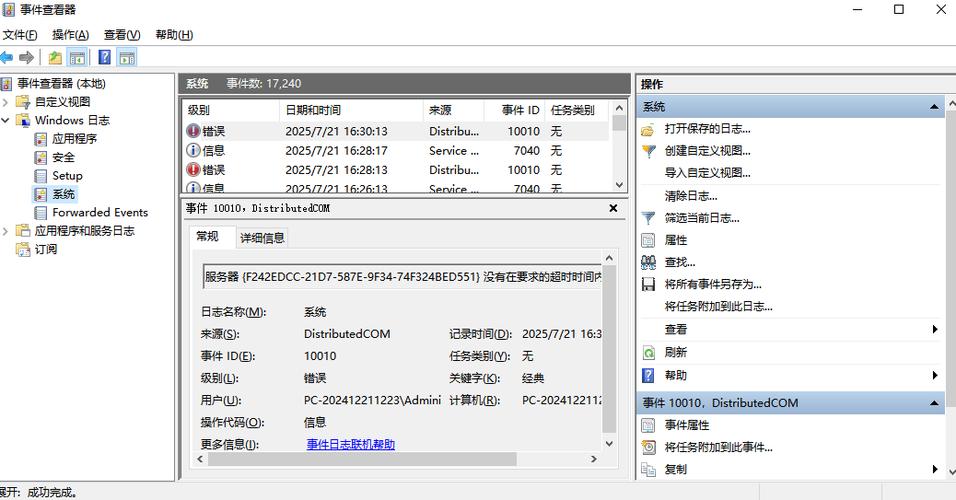Select the Forwarded Events log icon
This screenshot has height=500, width=956.
(x=41, y=212)
